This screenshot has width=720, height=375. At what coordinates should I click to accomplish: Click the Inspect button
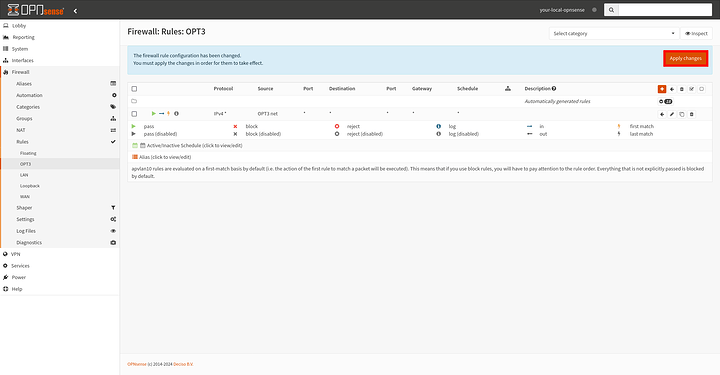(697, 34)
